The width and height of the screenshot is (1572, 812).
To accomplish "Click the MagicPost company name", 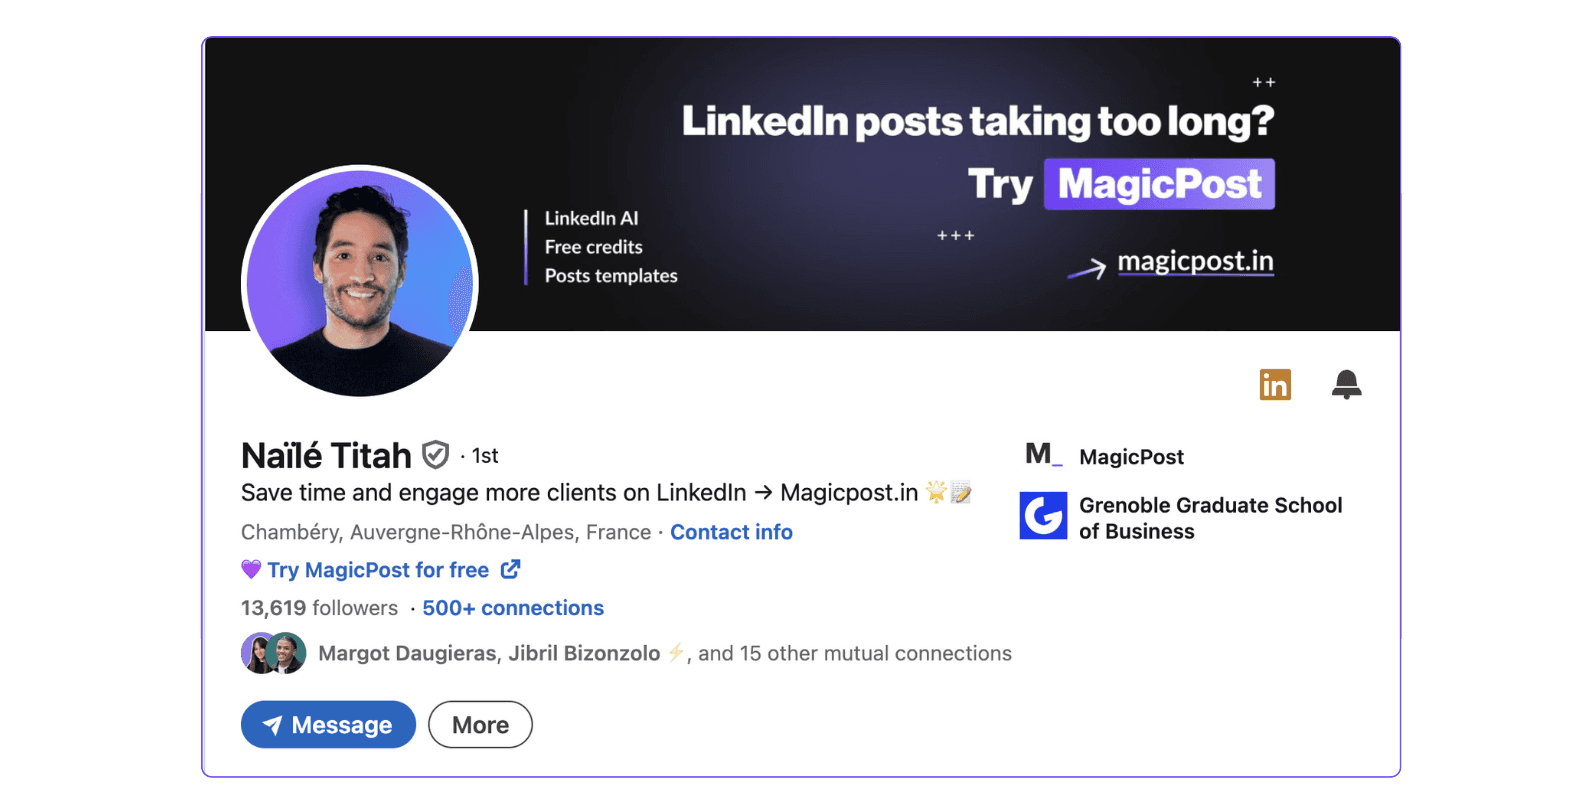I will (1131, 457).
